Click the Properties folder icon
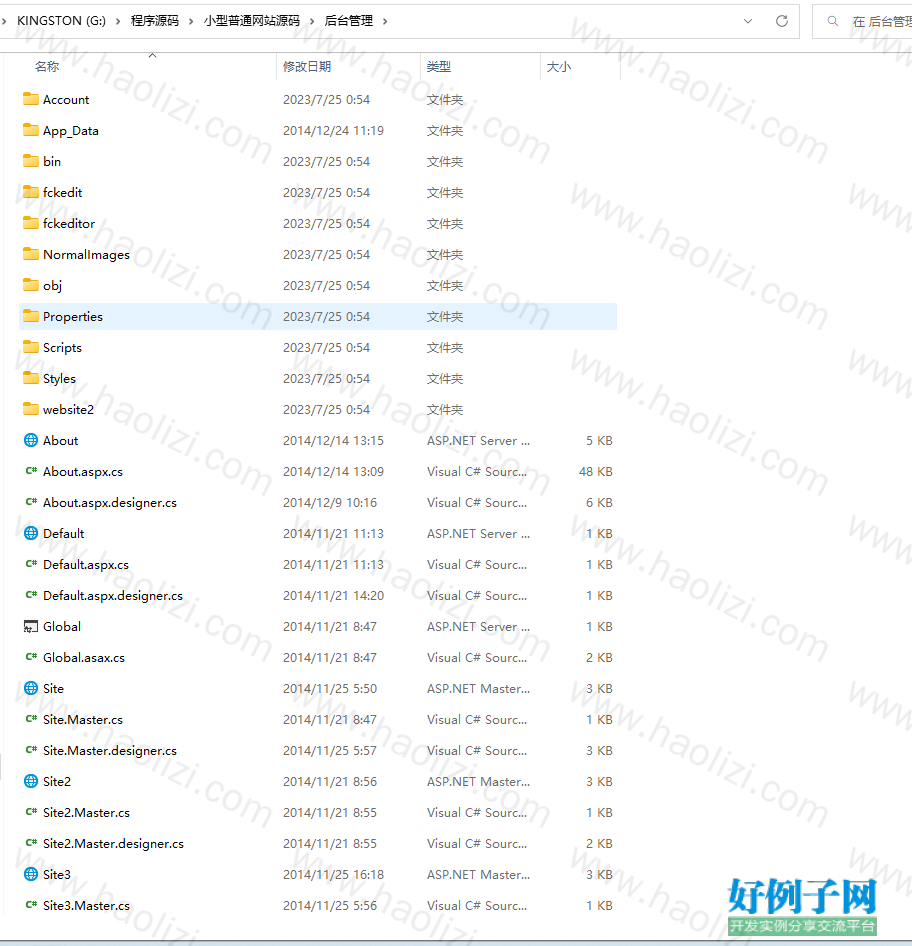Screen dimensions: 912x946 click(31, 316)
